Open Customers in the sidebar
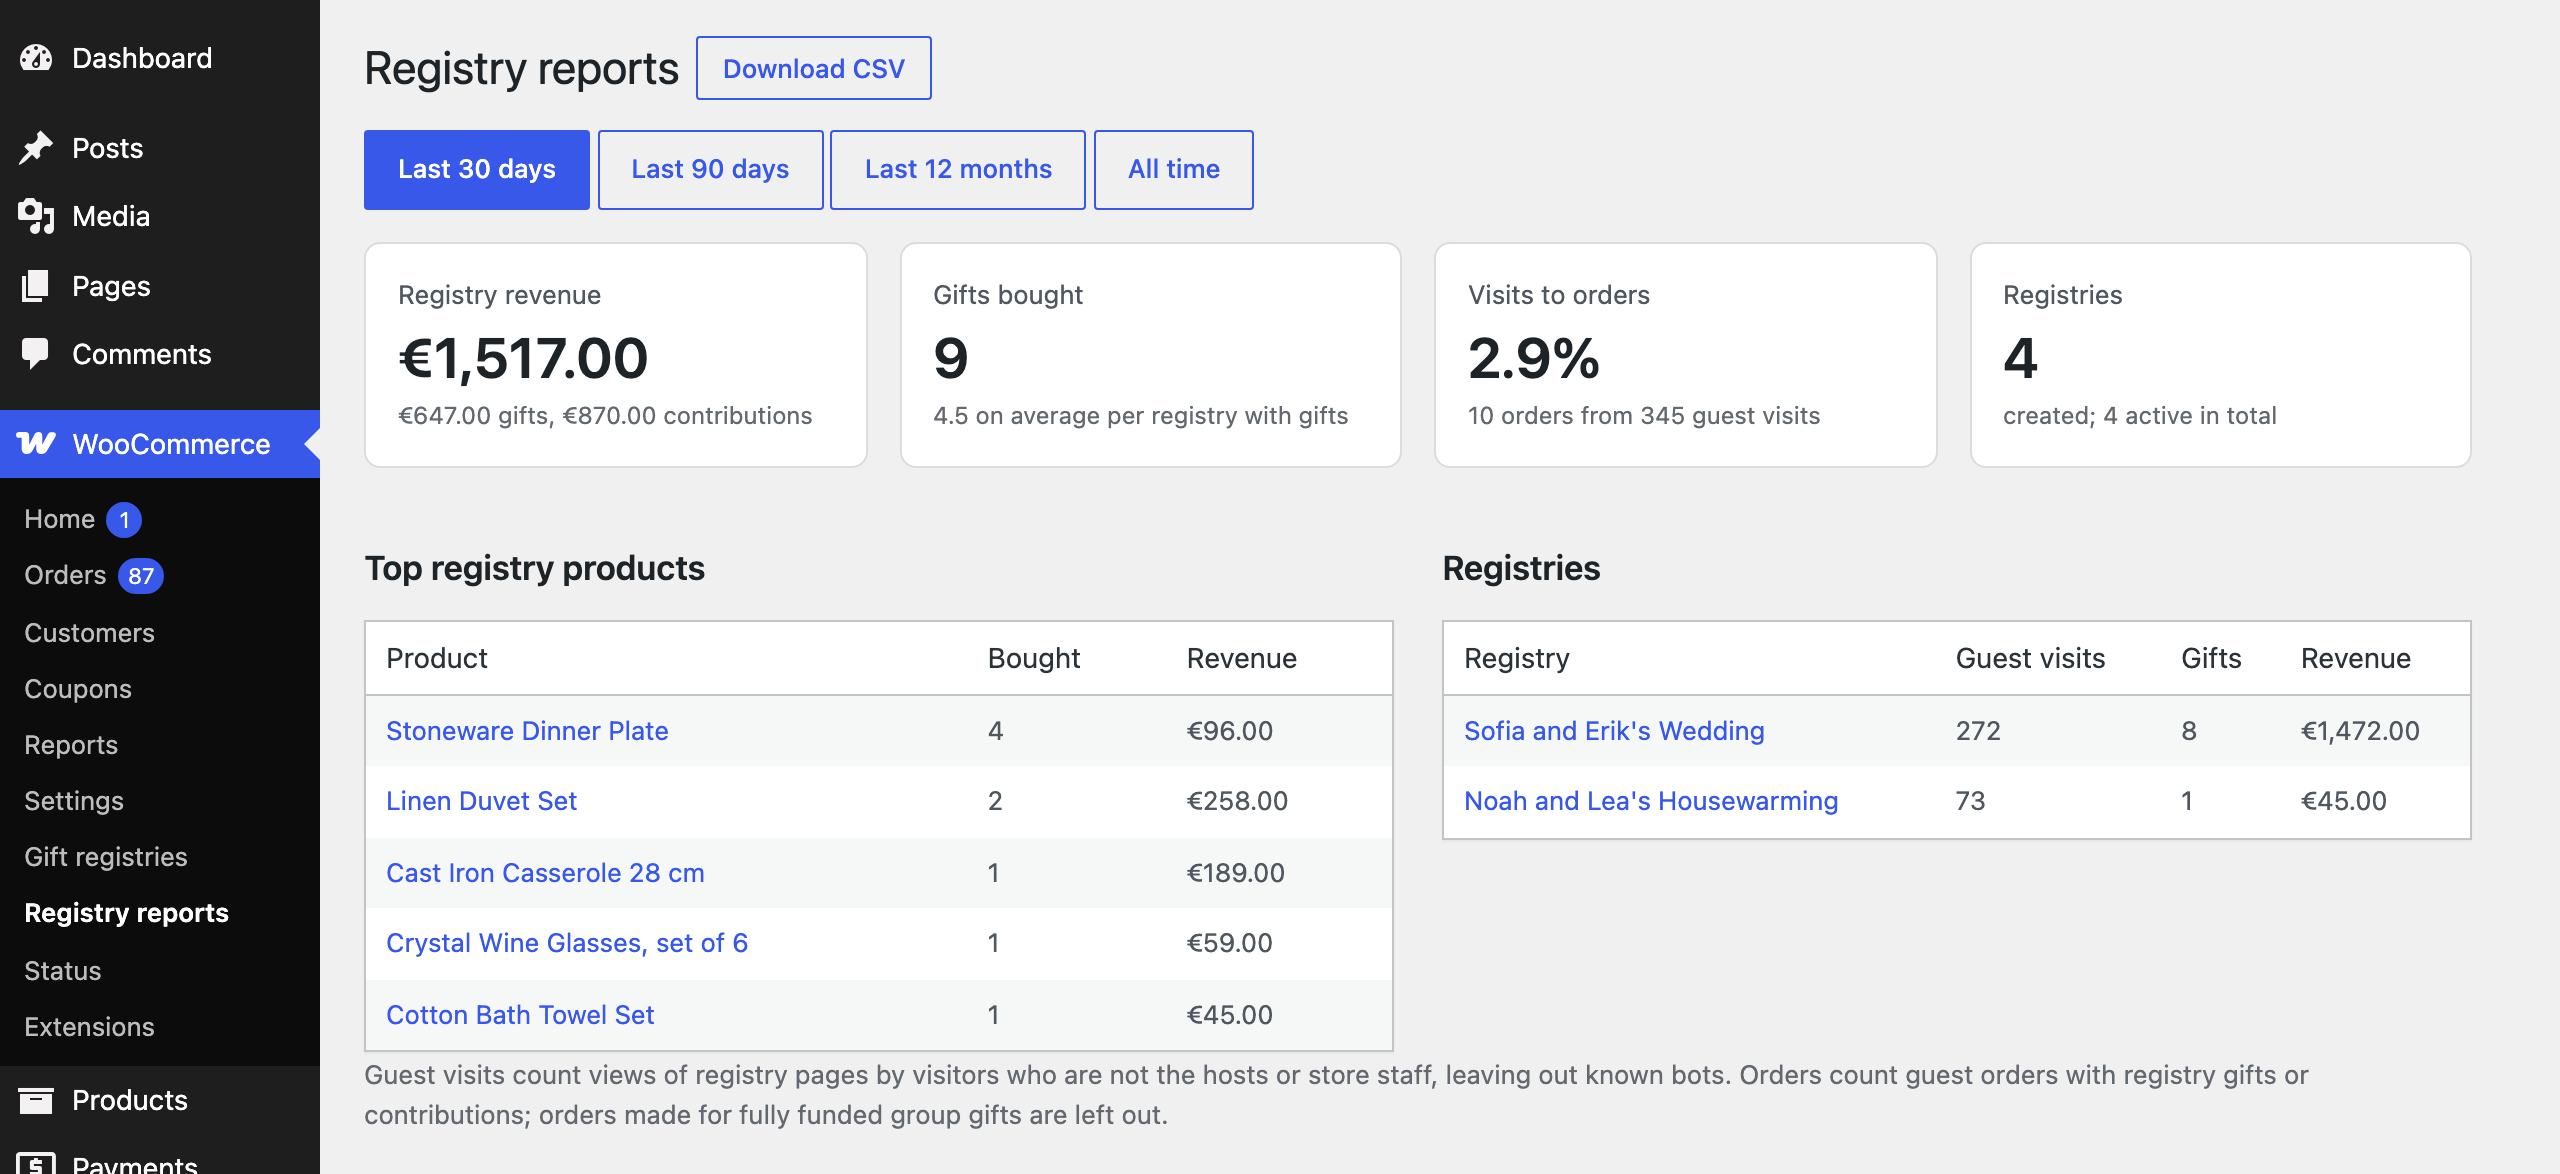This screenshot has height=1174, width=2560. (89, 633)
